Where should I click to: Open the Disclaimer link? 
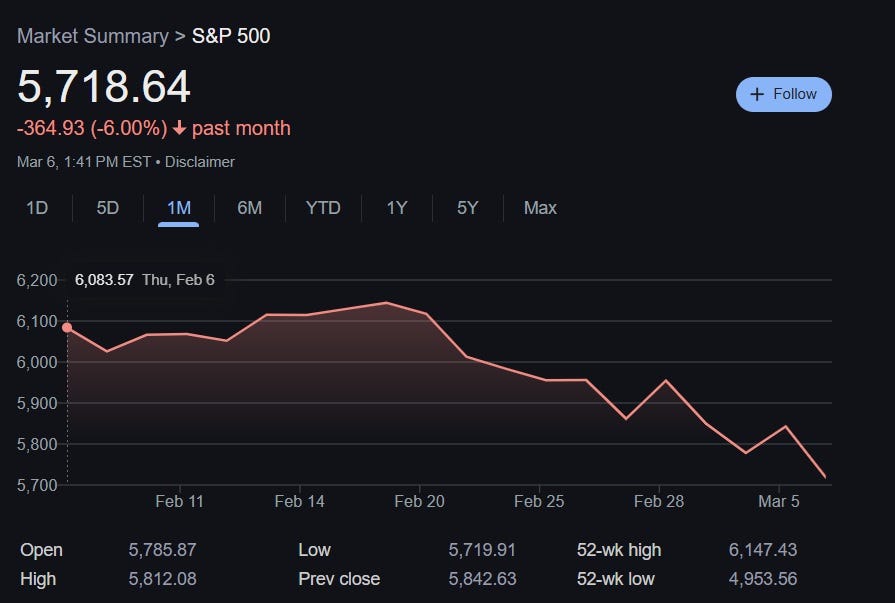pos(200,162)
